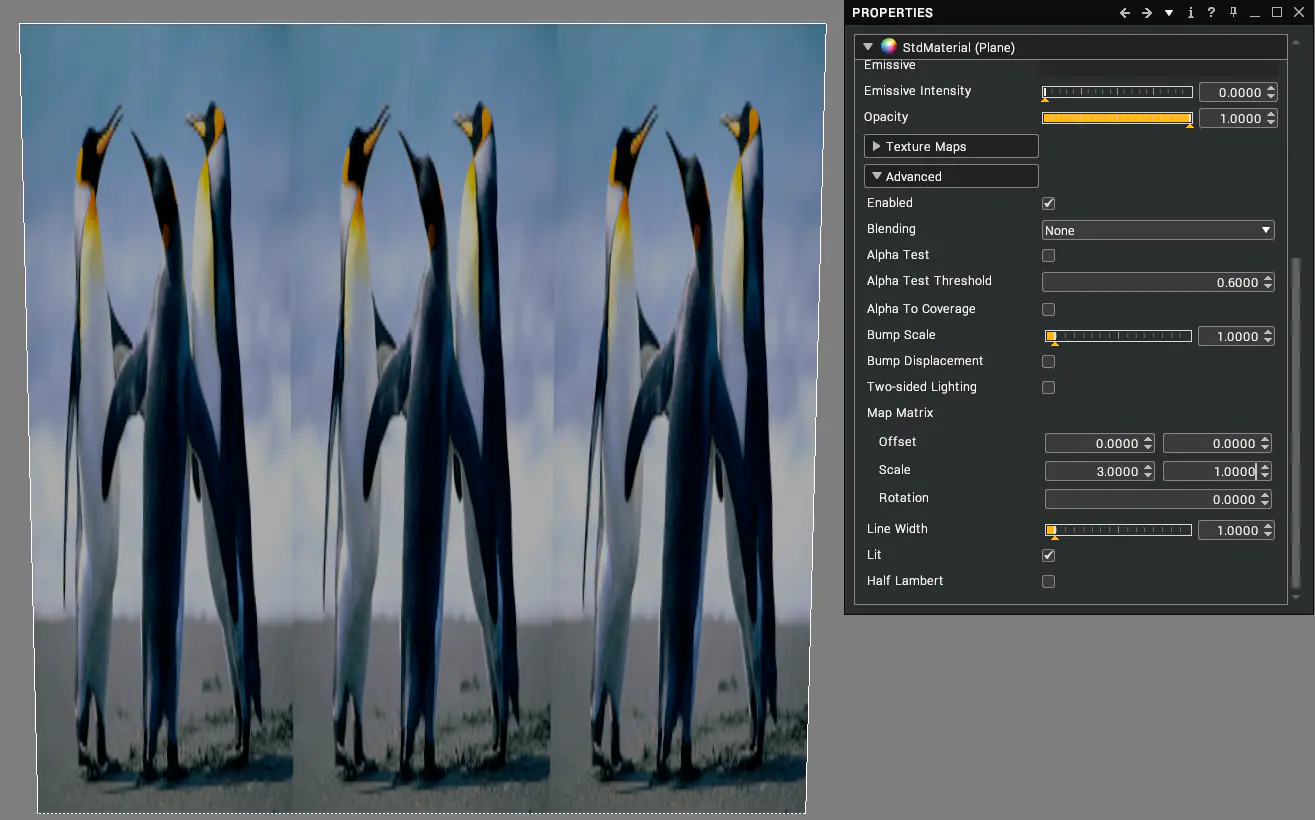Enable the Half Lambert checkbox

(x=1048, y=581)
